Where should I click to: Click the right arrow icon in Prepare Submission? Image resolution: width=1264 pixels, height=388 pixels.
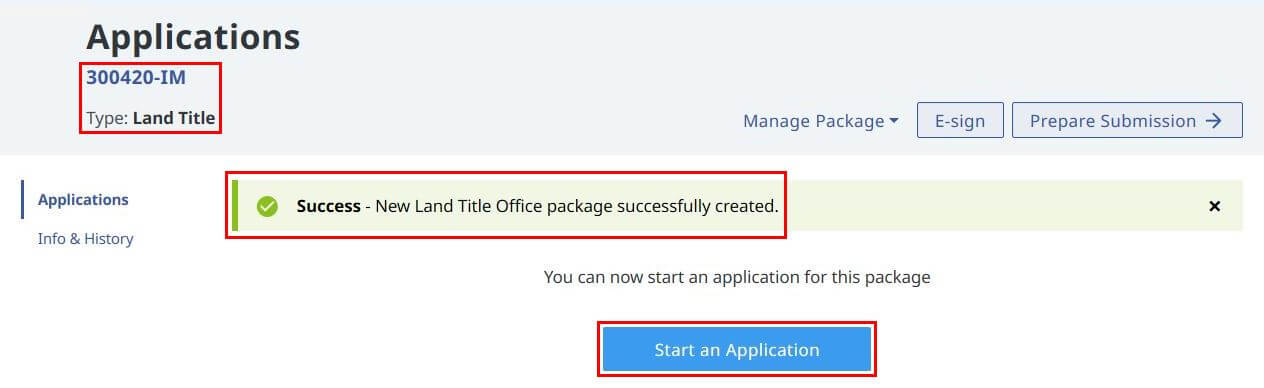click(1213, 121)
